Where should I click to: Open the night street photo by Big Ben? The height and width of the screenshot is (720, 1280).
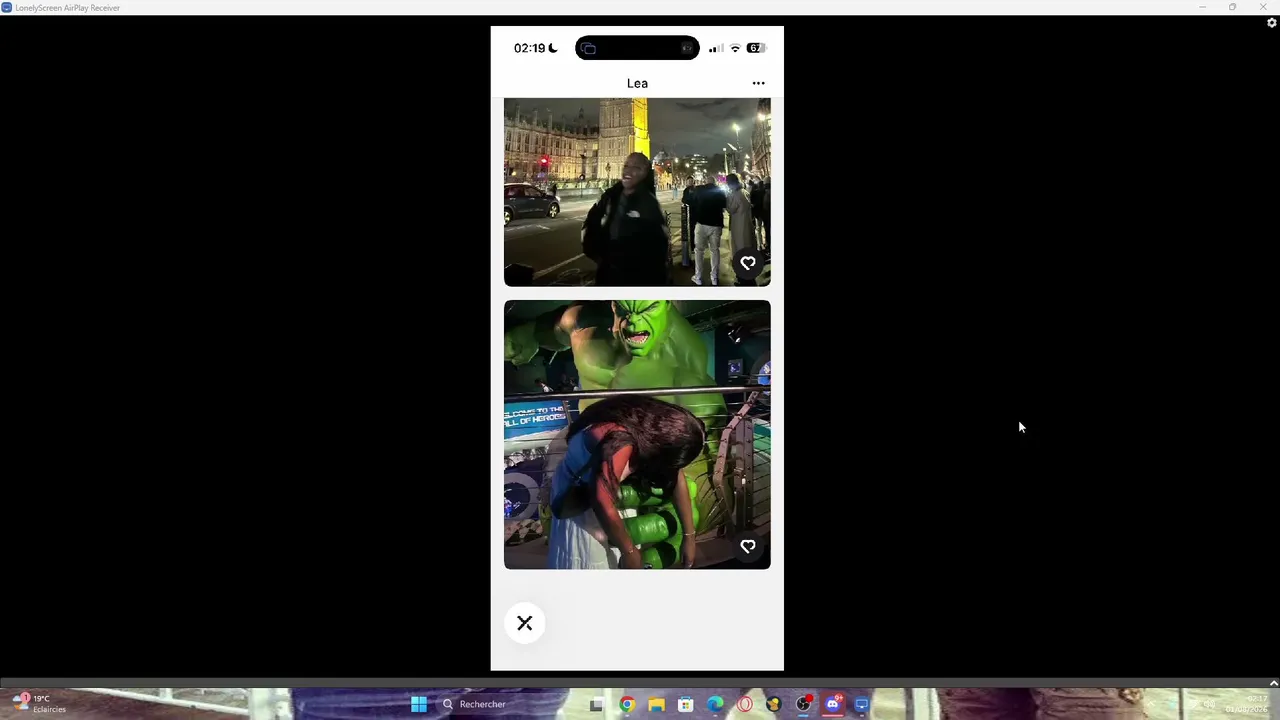point(637,192)
